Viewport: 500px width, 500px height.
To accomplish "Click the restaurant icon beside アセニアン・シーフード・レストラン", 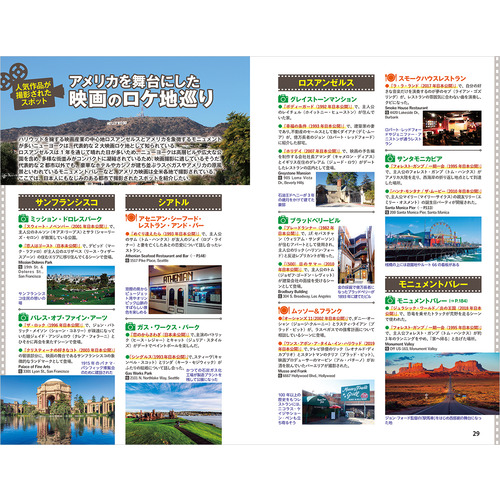I will tap(131, 218).
